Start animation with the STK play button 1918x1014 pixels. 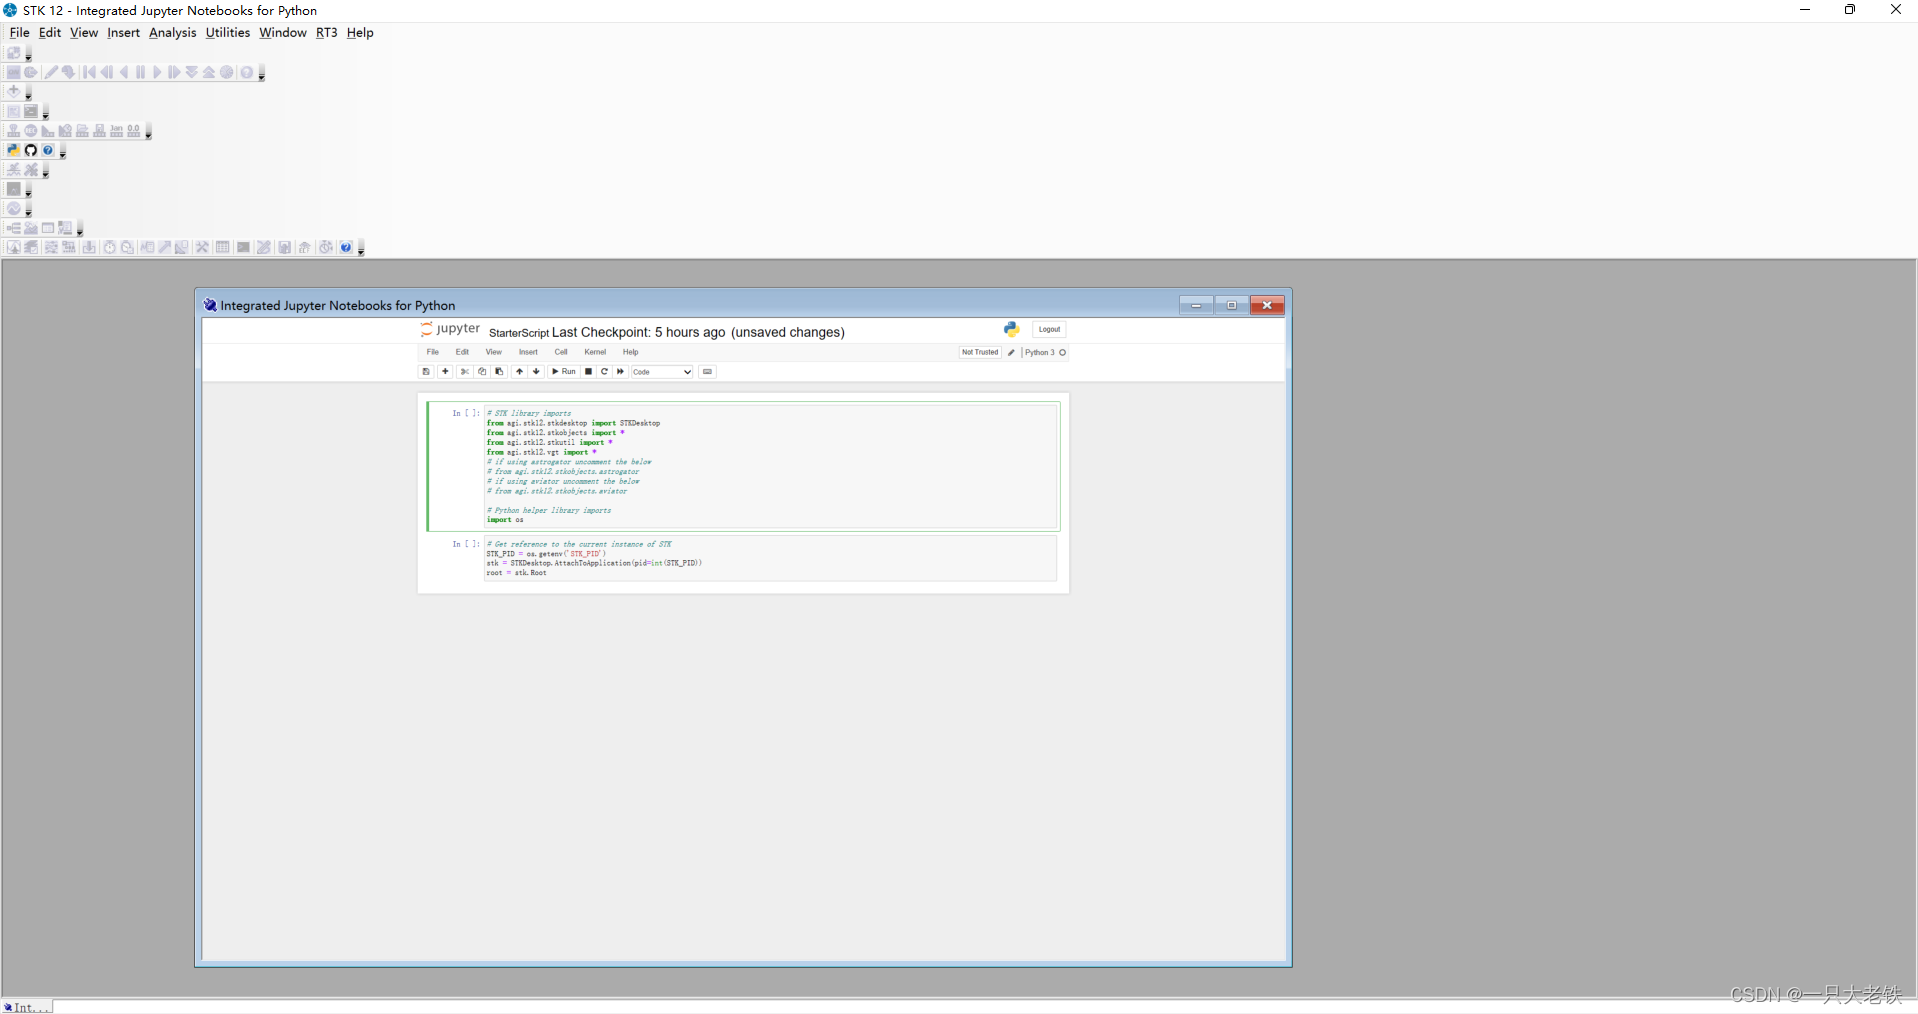(157, 72)
